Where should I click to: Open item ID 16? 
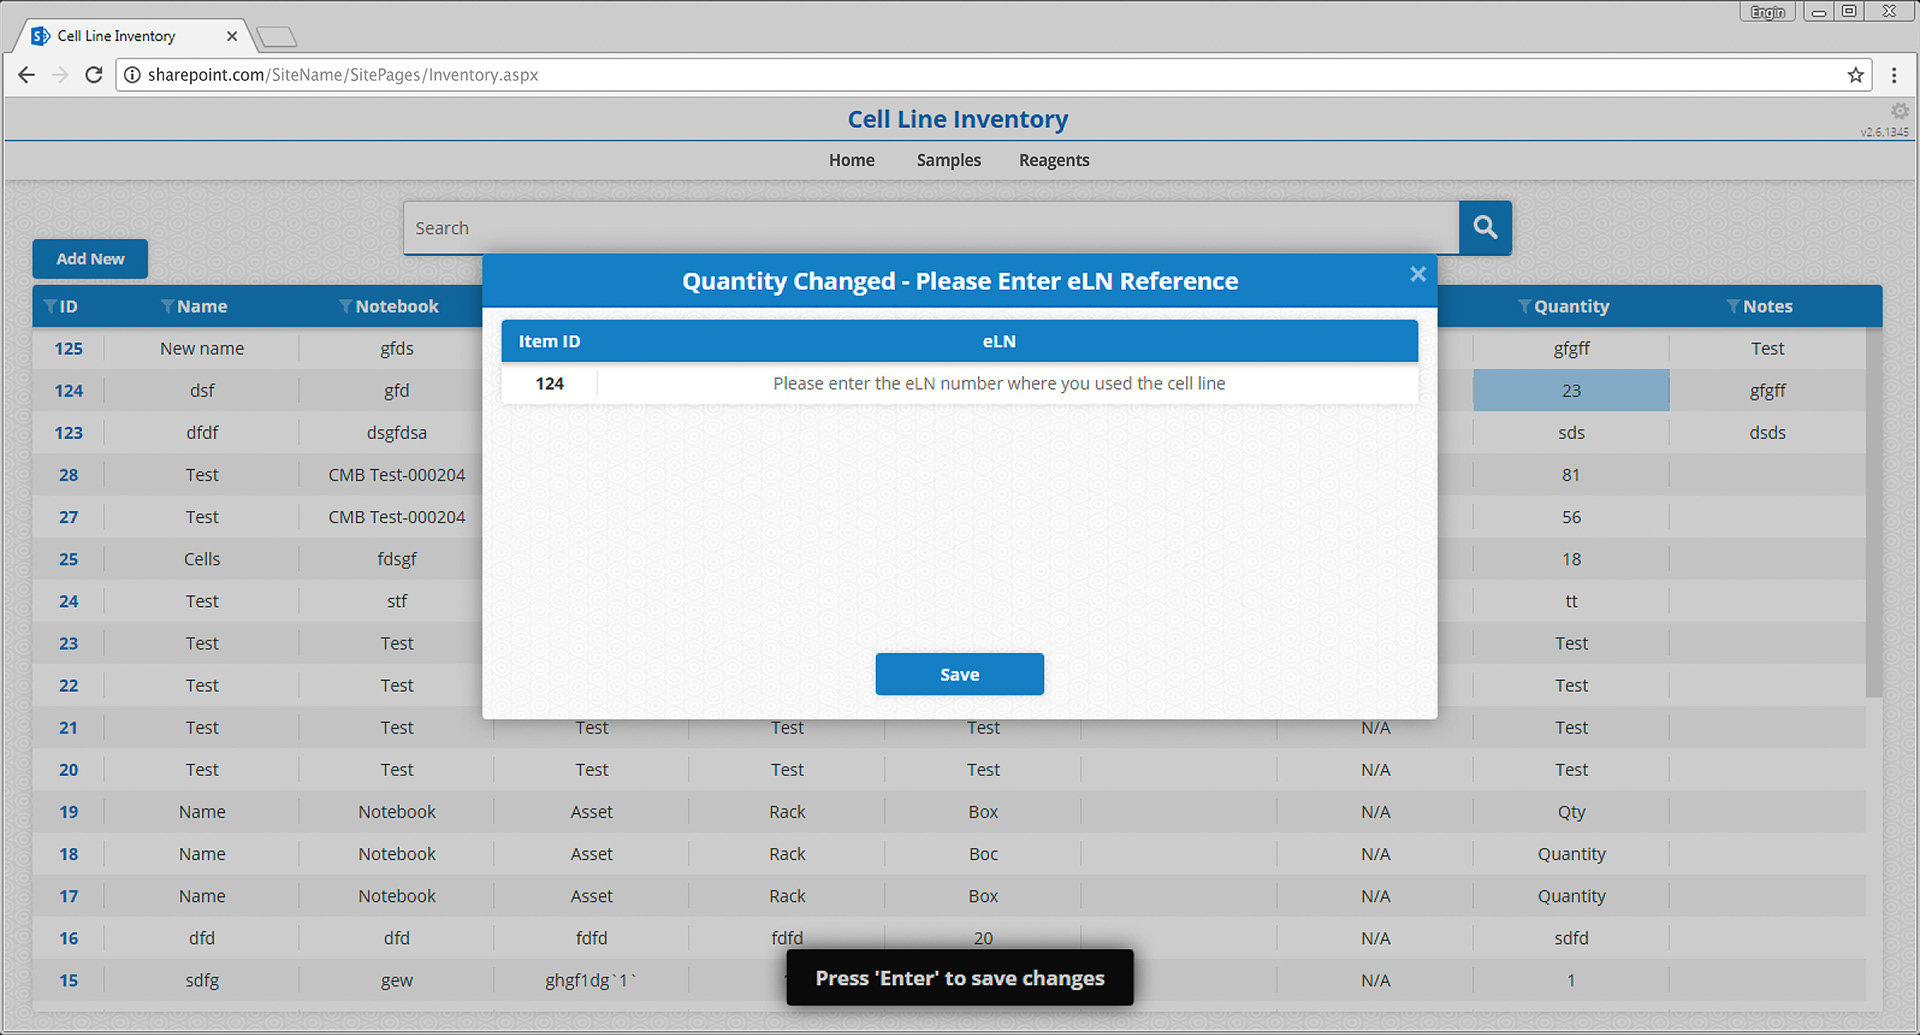(68, 938)
